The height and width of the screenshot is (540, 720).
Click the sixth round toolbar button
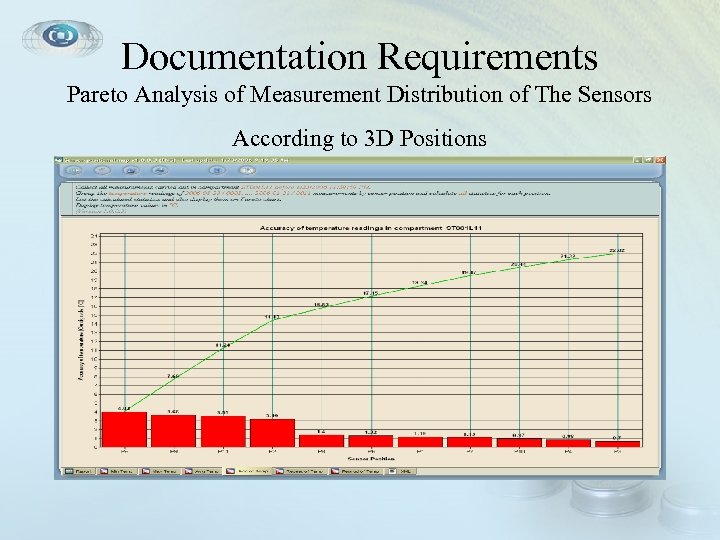pos(247,170)
